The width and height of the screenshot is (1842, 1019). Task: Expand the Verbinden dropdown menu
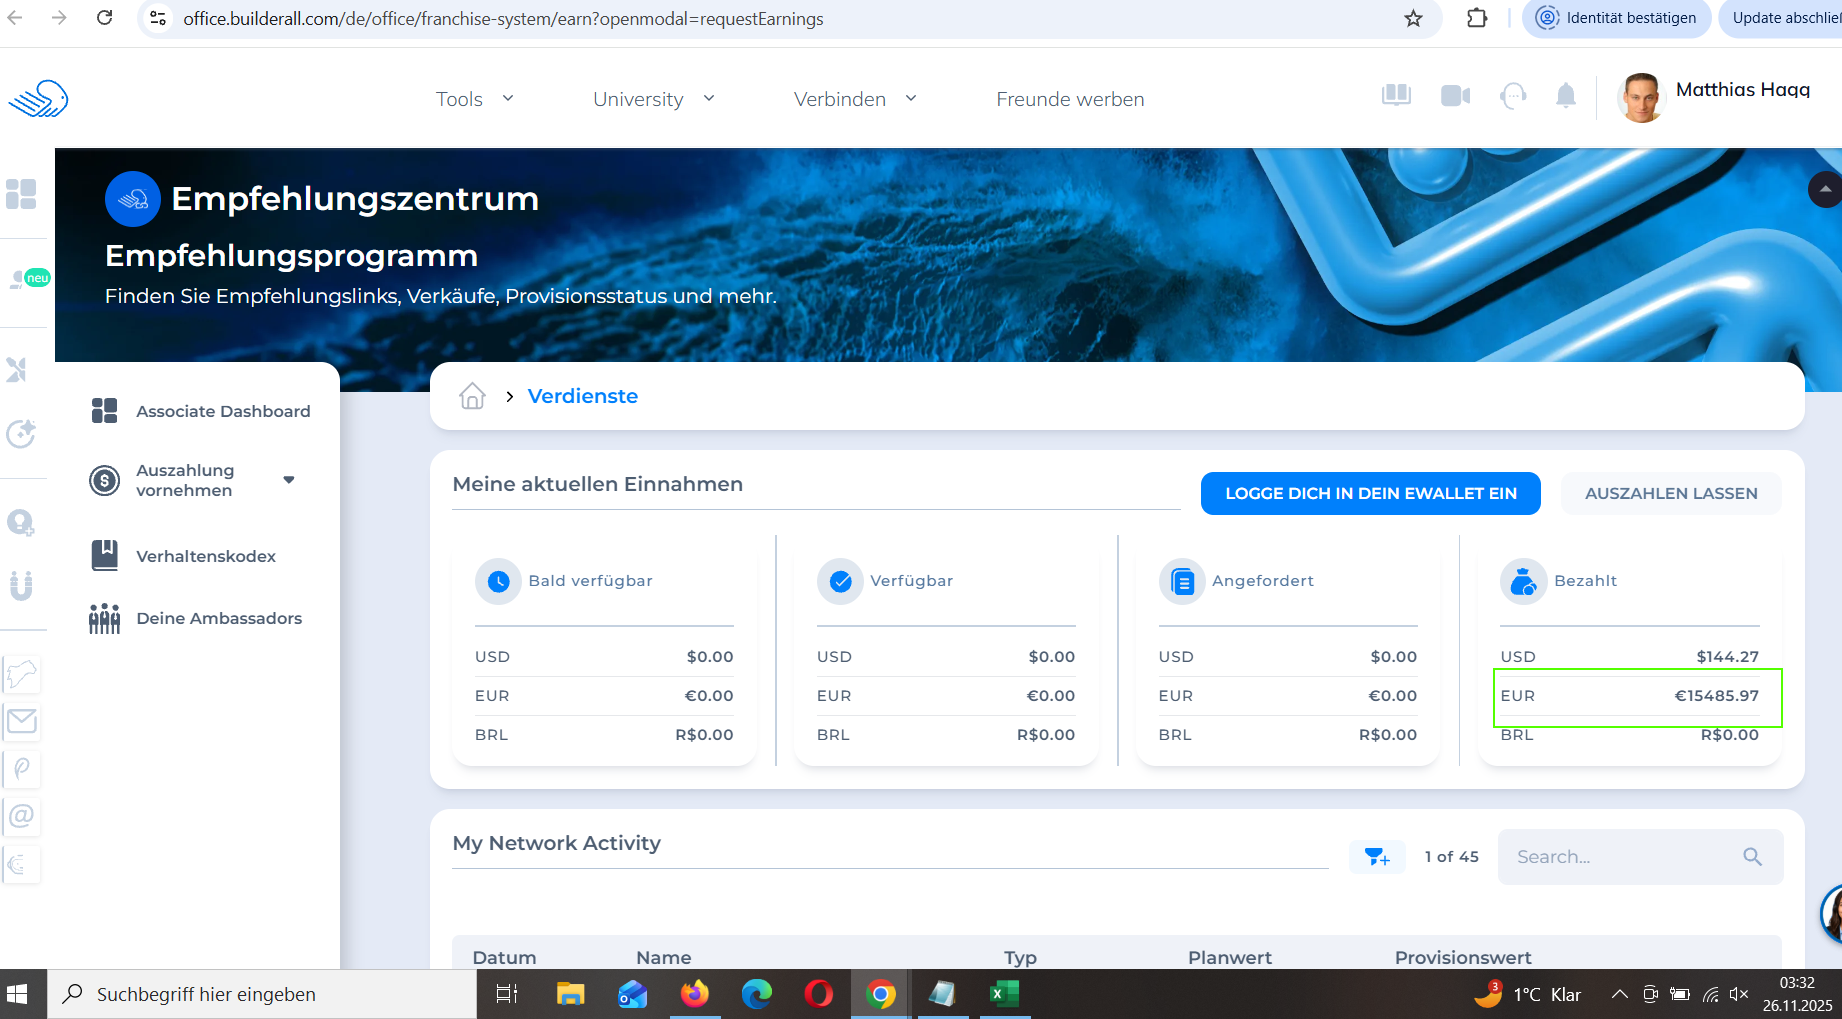coord(855,99)
